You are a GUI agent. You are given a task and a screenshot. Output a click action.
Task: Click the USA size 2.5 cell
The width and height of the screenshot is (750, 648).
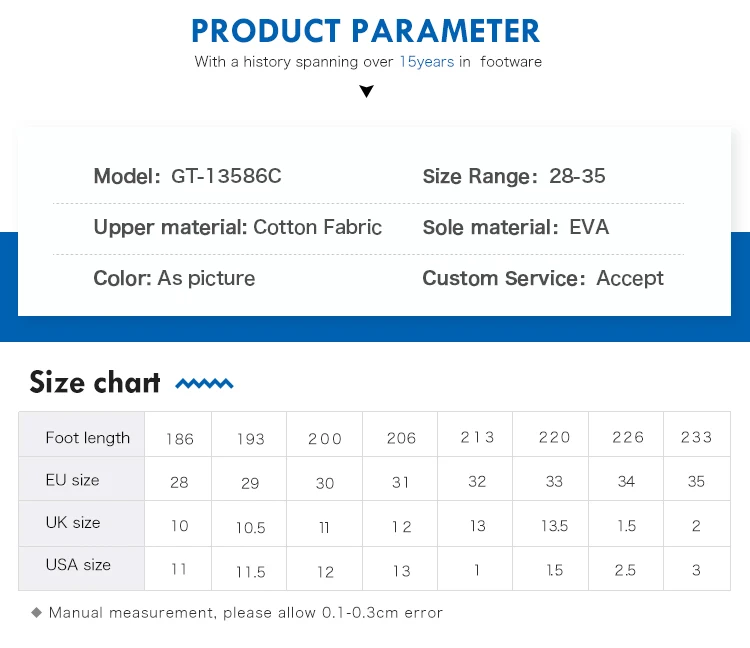(626, 569)
